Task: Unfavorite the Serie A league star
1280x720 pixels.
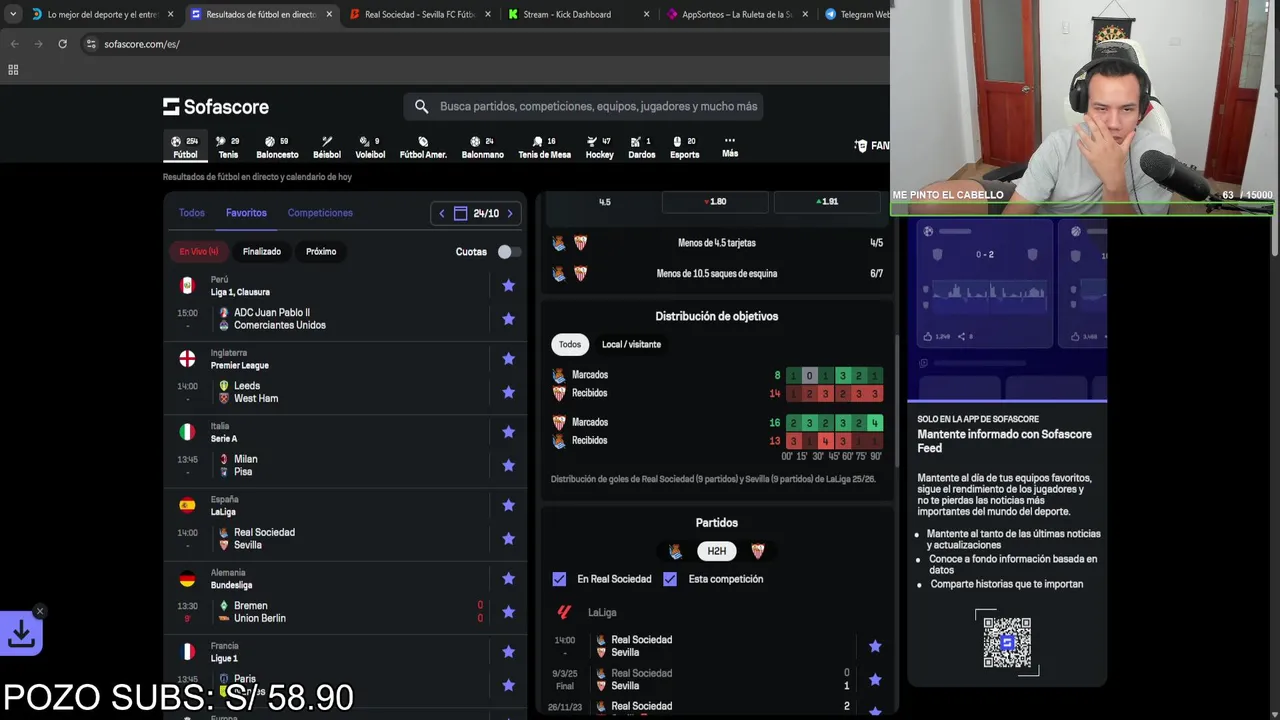Action: click(x=508, y=432)
